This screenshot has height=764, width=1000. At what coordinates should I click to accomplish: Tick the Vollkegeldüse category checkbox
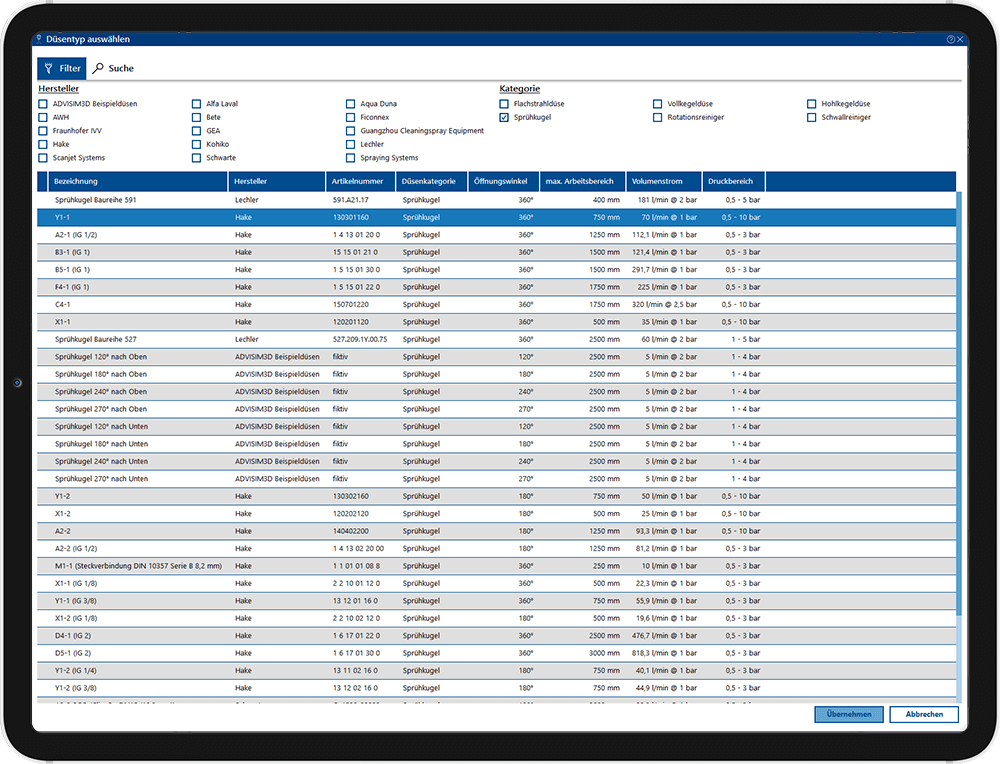pos(658,104)
